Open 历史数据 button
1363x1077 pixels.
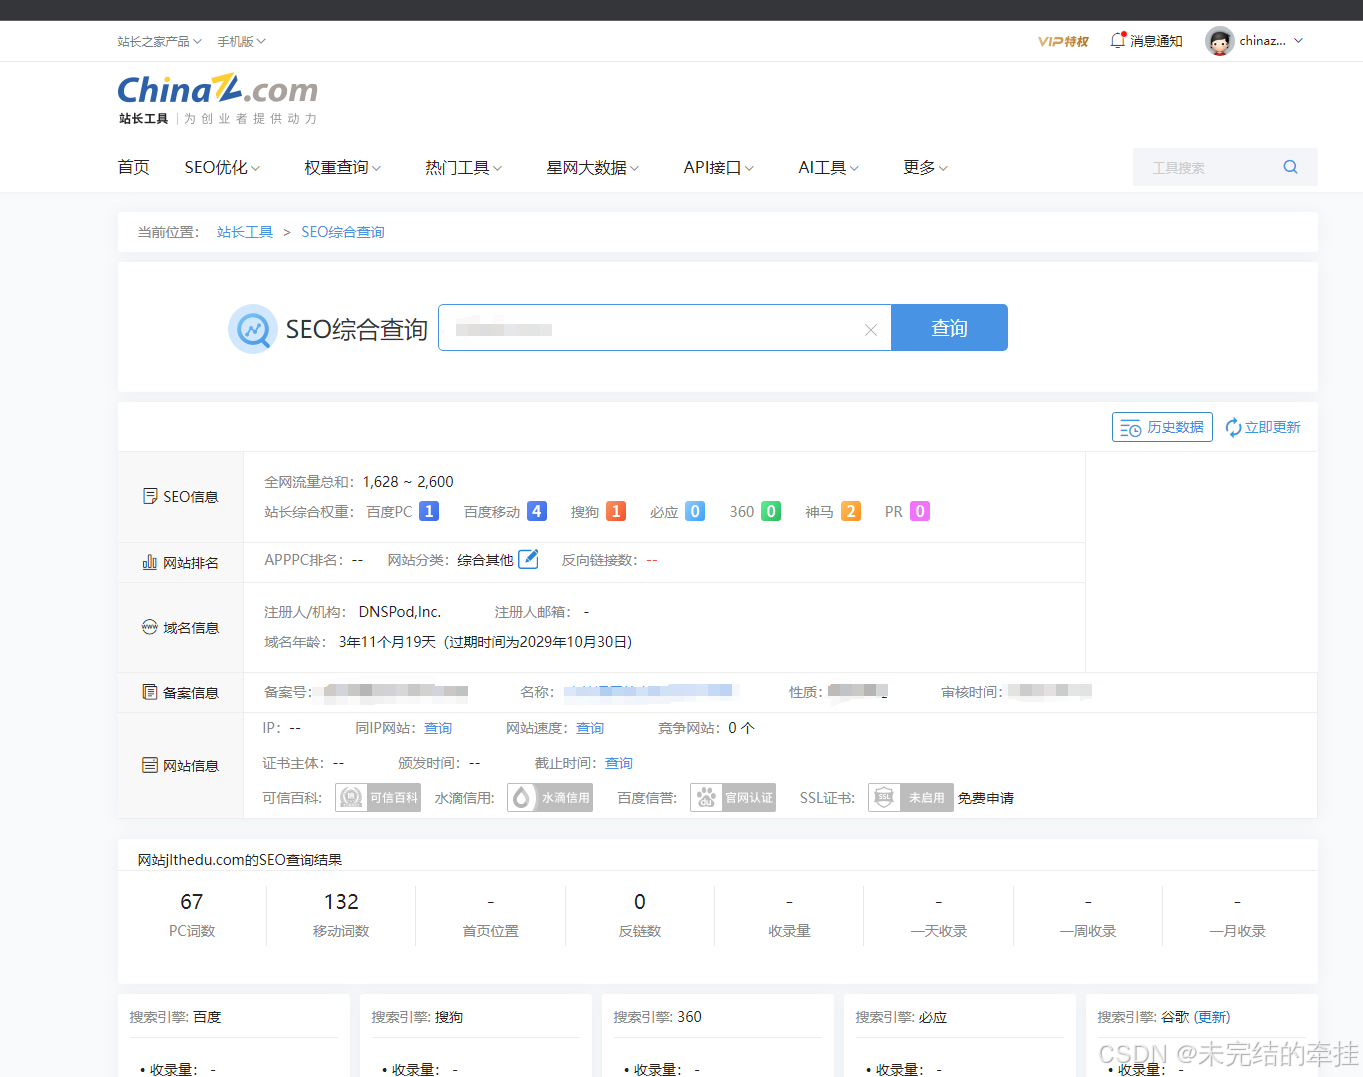tap(1162, 427)
